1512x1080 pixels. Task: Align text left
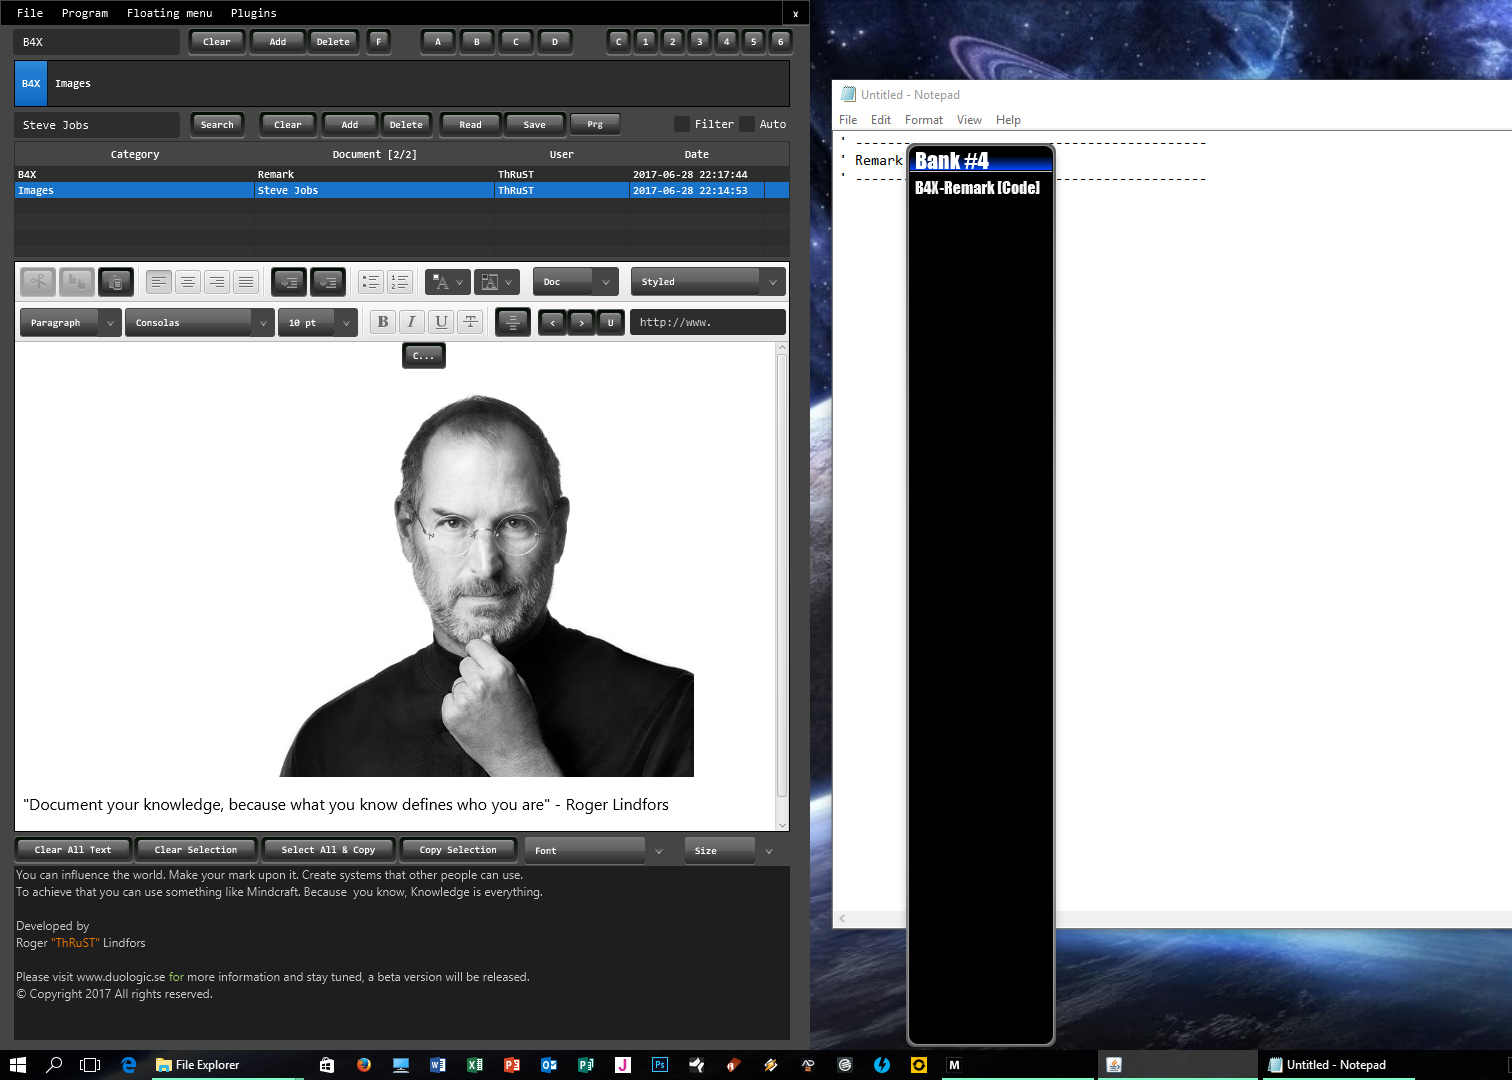pyautogui.click(x=159, y=282)
